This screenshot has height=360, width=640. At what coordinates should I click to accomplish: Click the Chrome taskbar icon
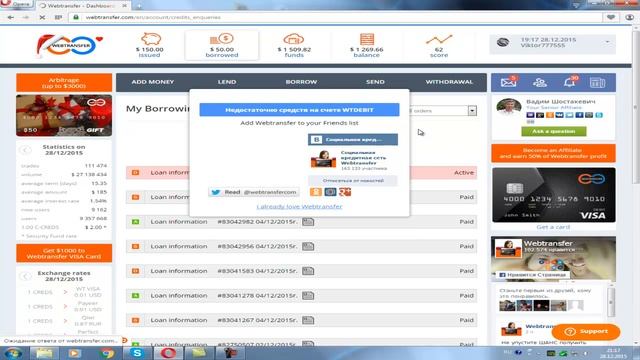[107, 353]
